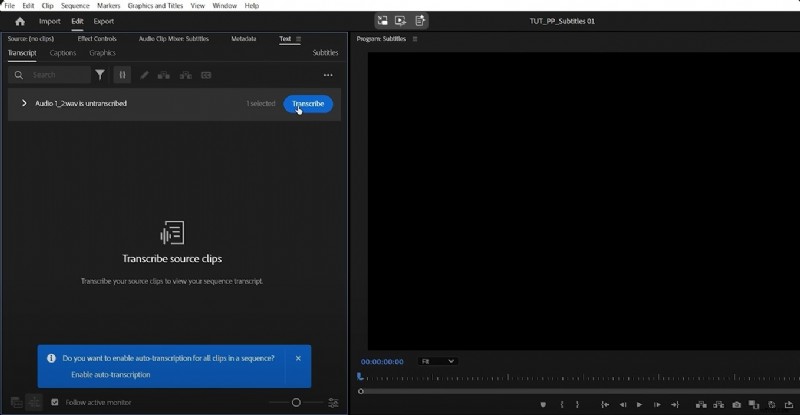
Task: Click the Go to Out point icon
Action: coord(675,405)
